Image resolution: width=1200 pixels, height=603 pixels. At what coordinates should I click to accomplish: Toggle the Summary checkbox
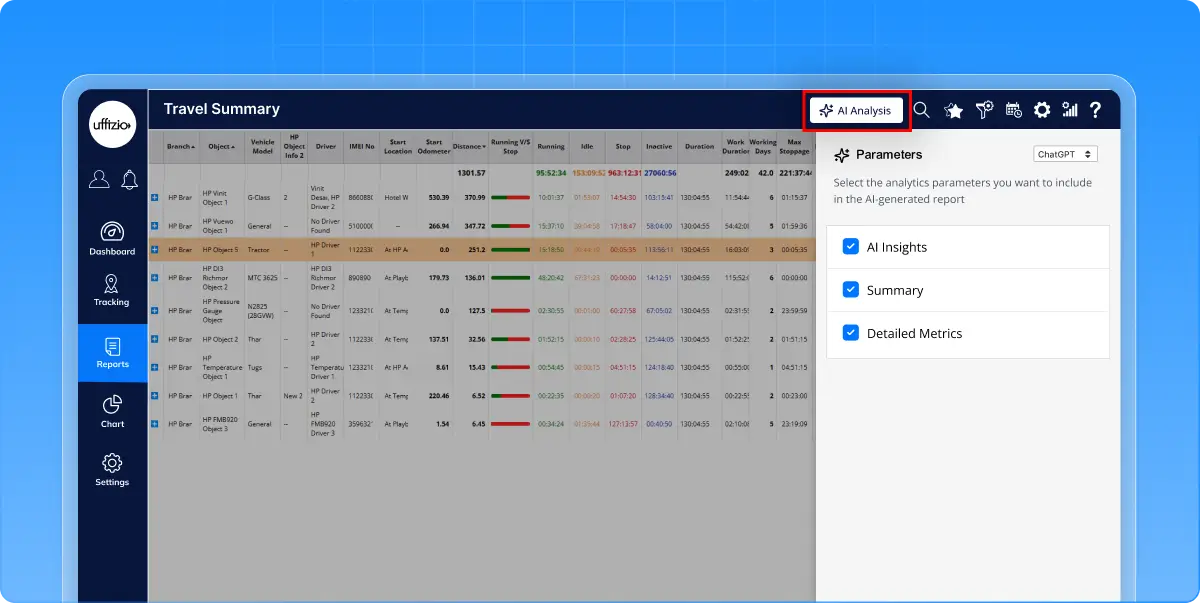coord(851,290)
